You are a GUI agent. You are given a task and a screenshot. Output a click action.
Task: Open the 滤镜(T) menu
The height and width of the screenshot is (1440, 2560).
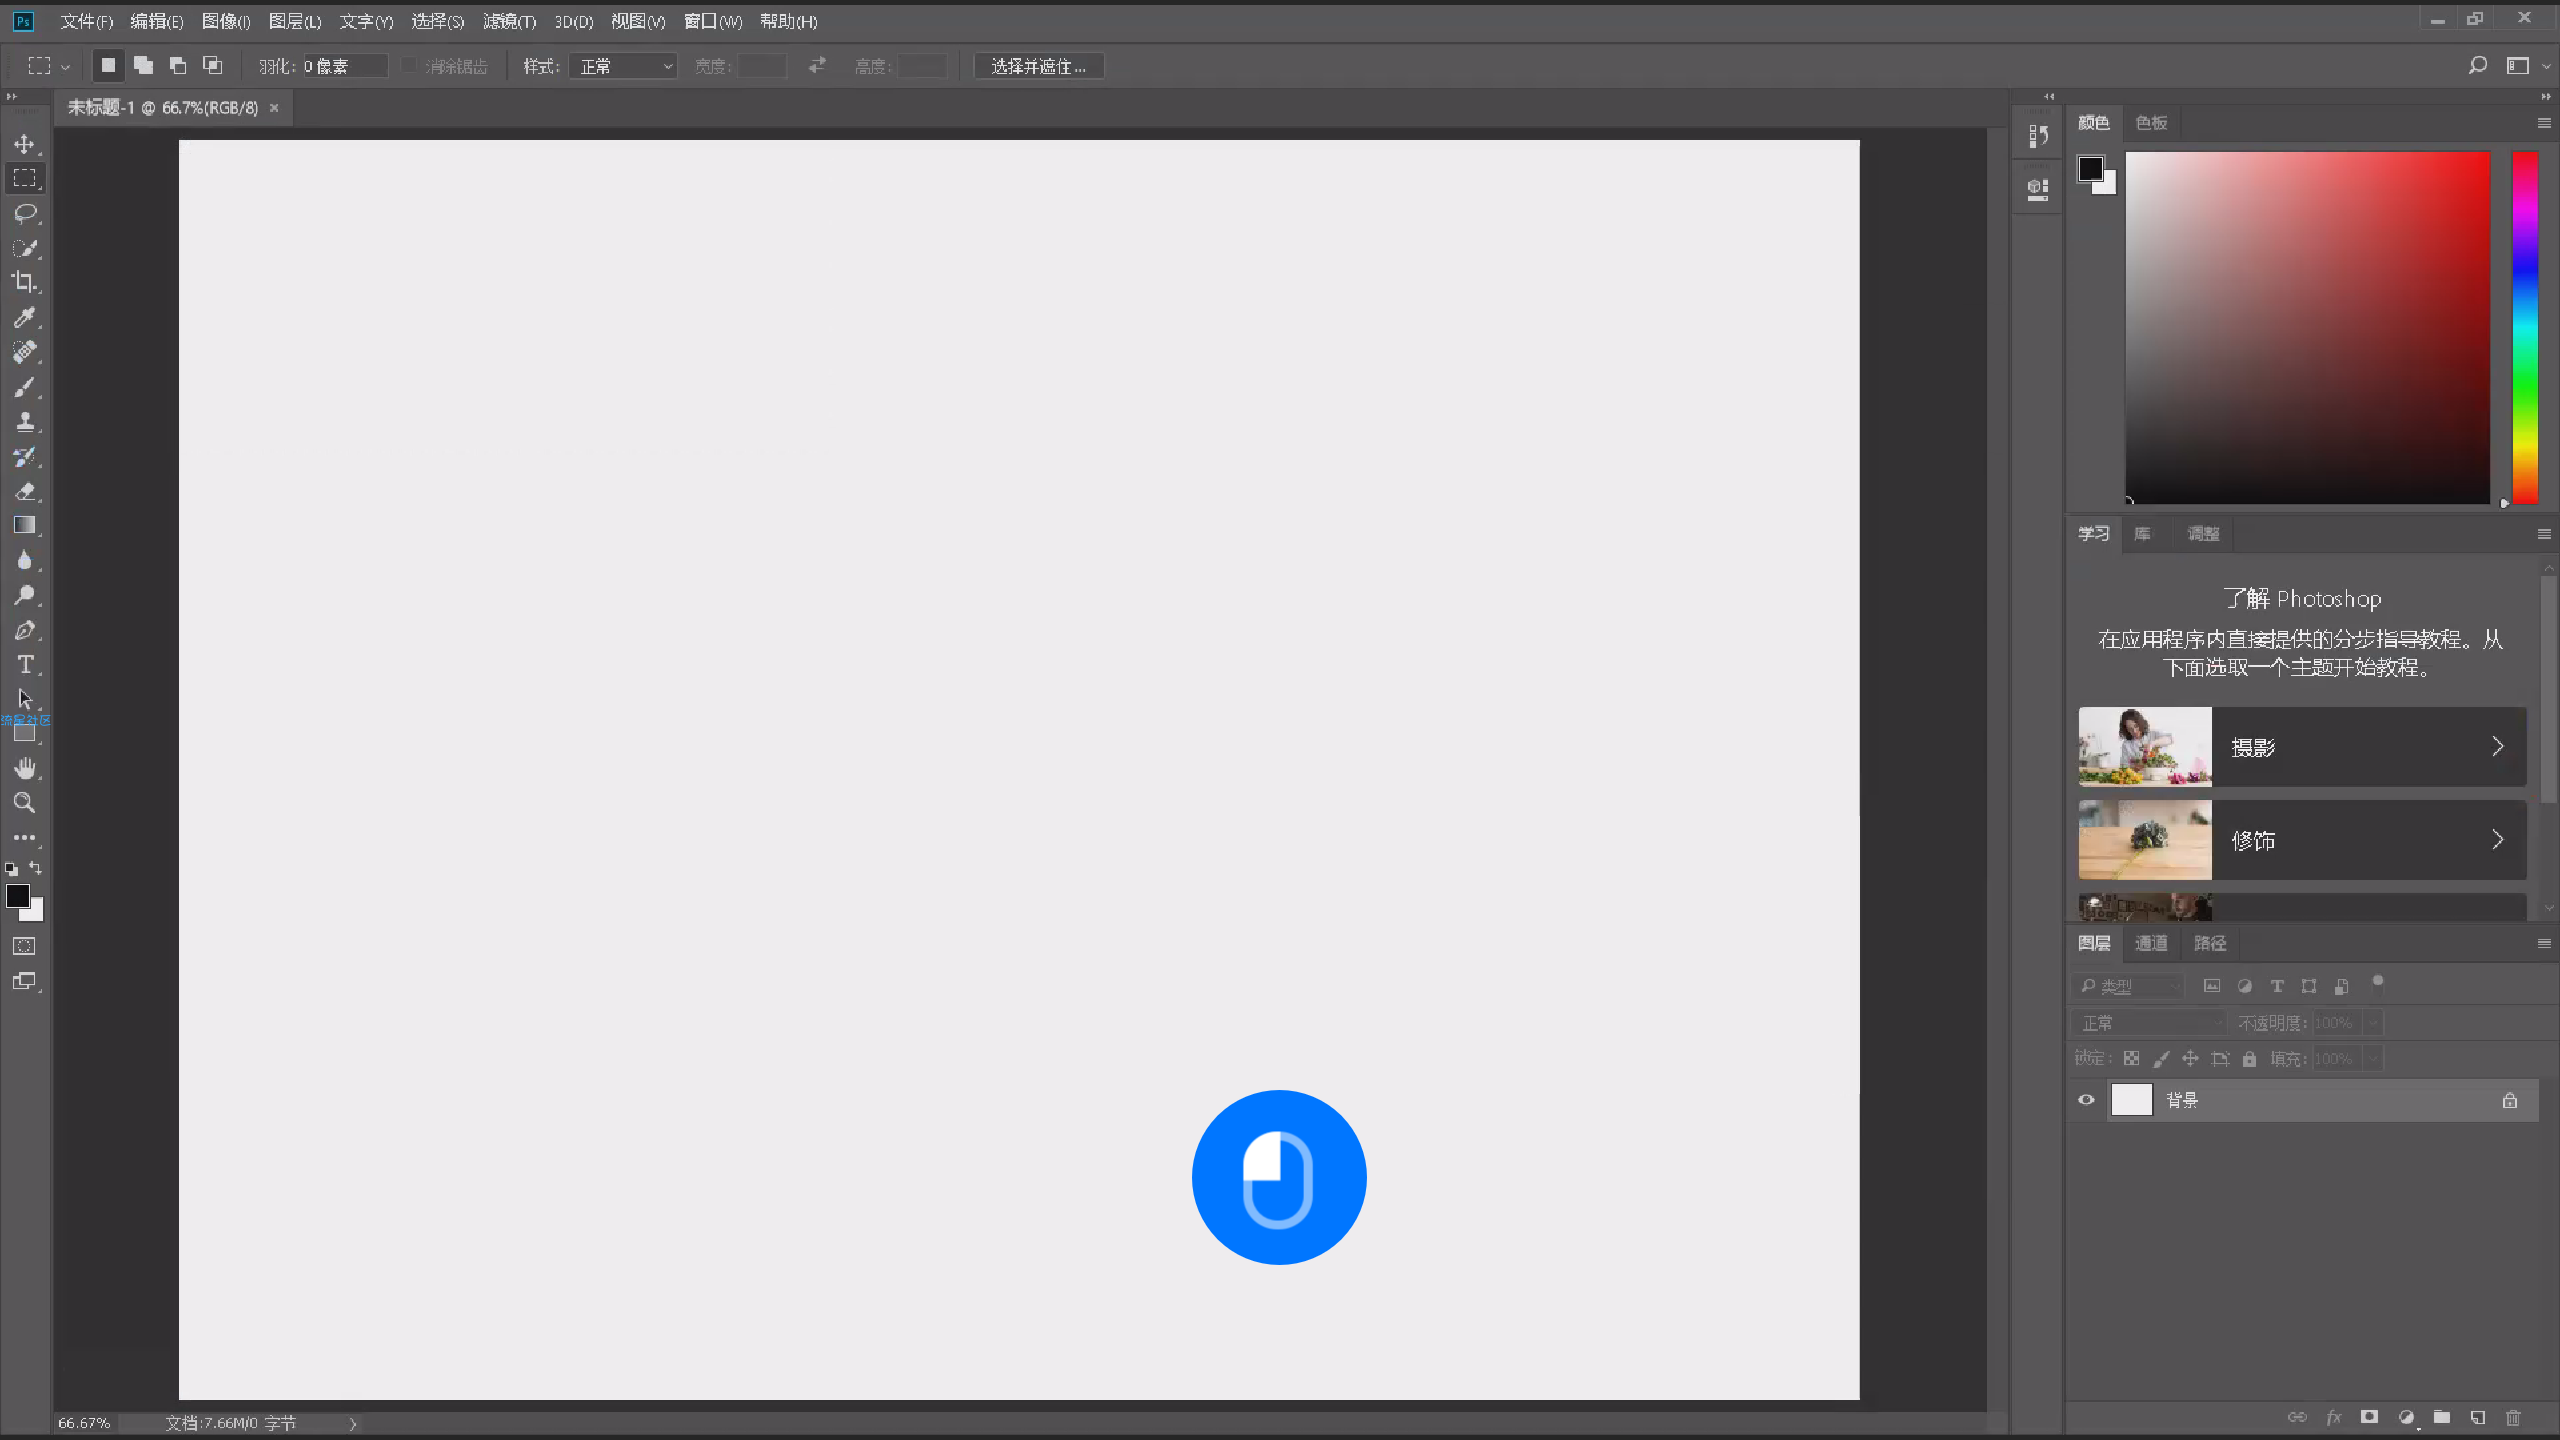(509, 21)
